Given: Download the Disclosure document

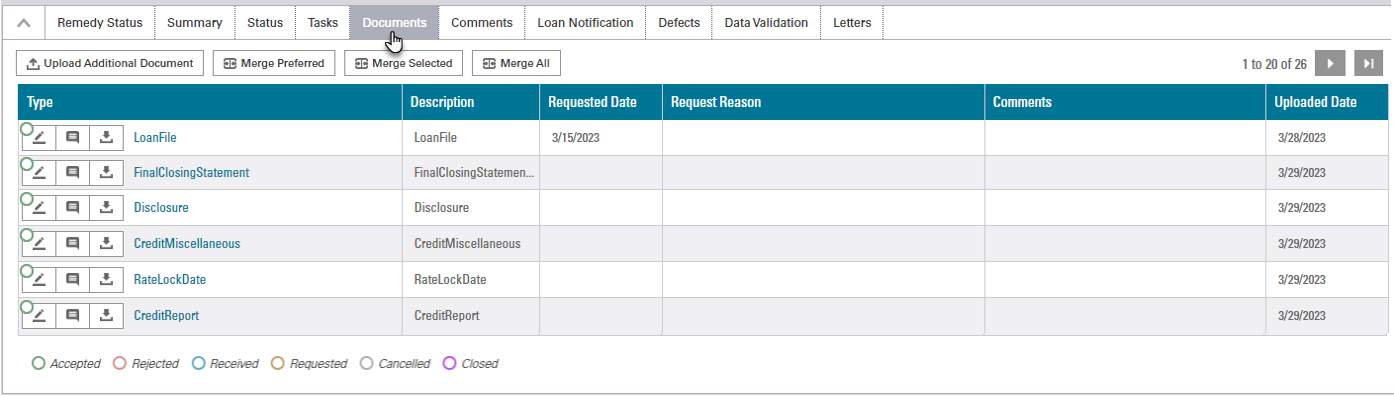Looking at the screenshot, I should [x=106, y=208].
